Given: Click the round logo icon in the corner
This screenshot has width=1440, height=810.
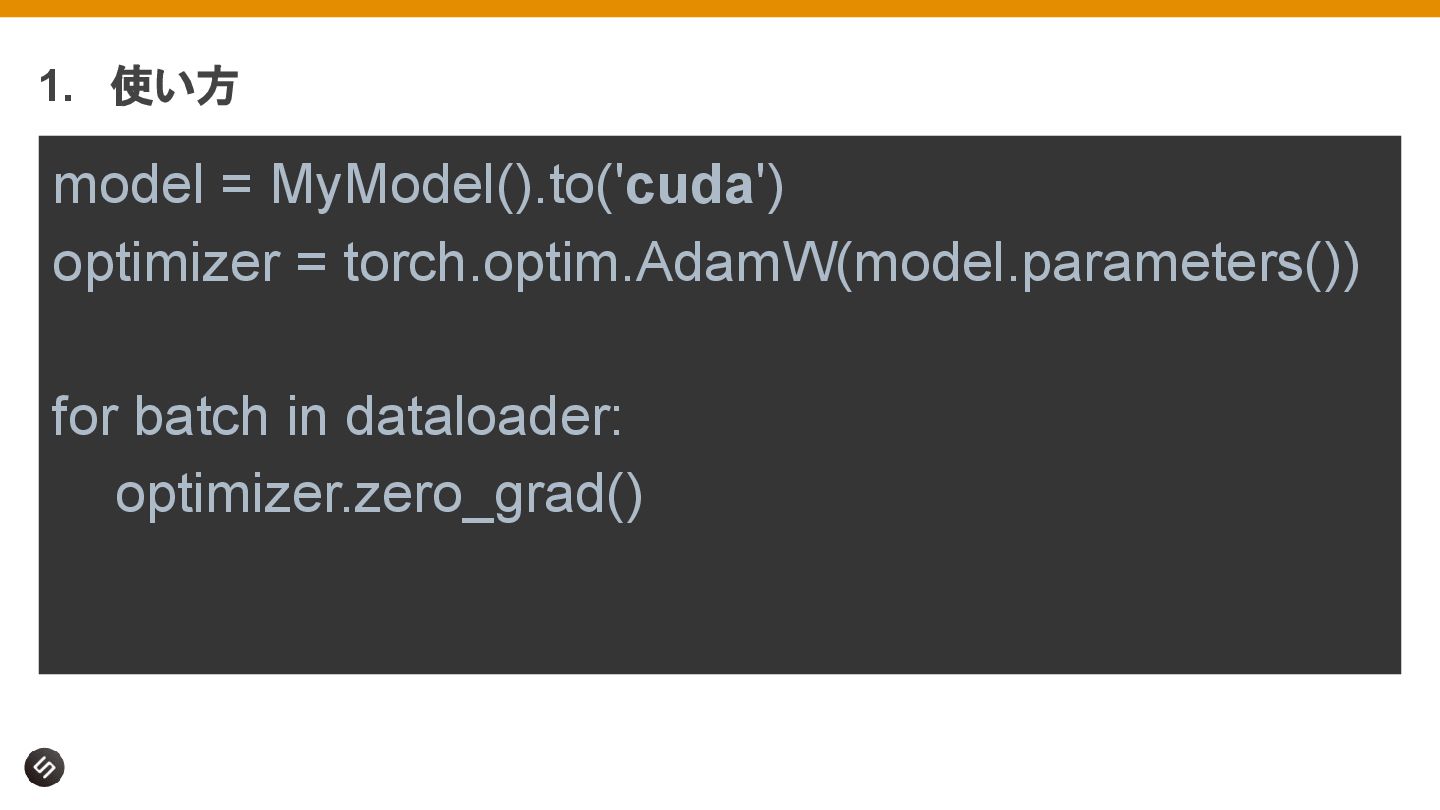Looking at the screenshot, I should (x=44, y=767).
